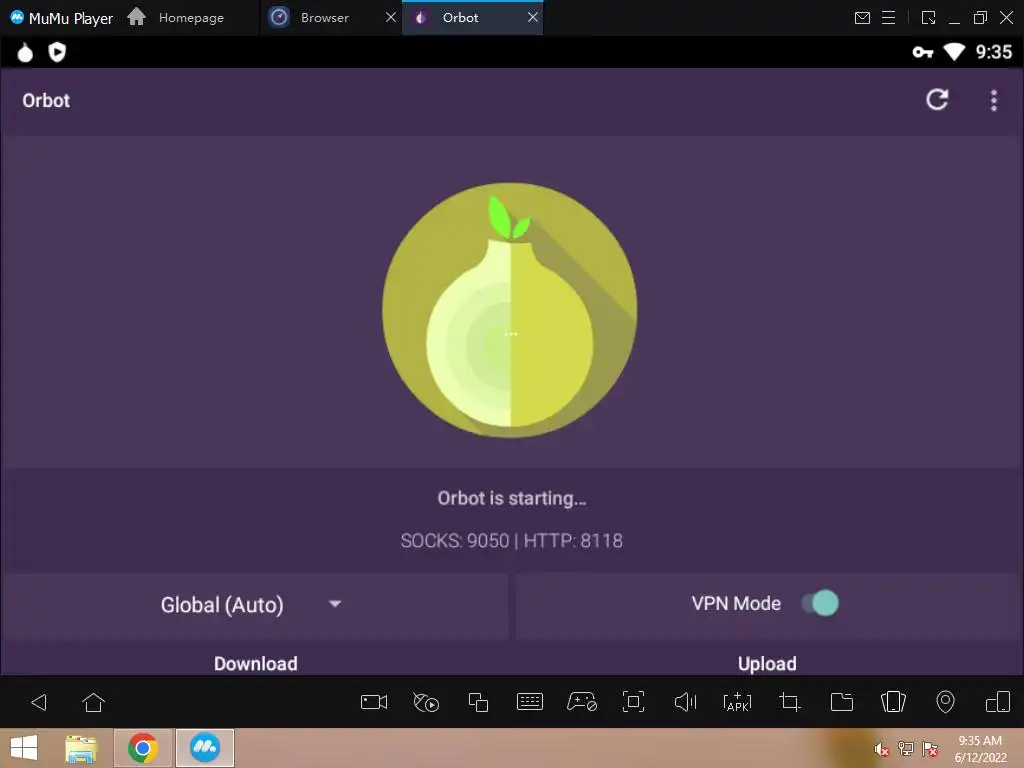Image resolution: width=1024 pixels, height=768 pixels.
Task: Click the muted speaker tray icon
Action: (x=882, y=749)
